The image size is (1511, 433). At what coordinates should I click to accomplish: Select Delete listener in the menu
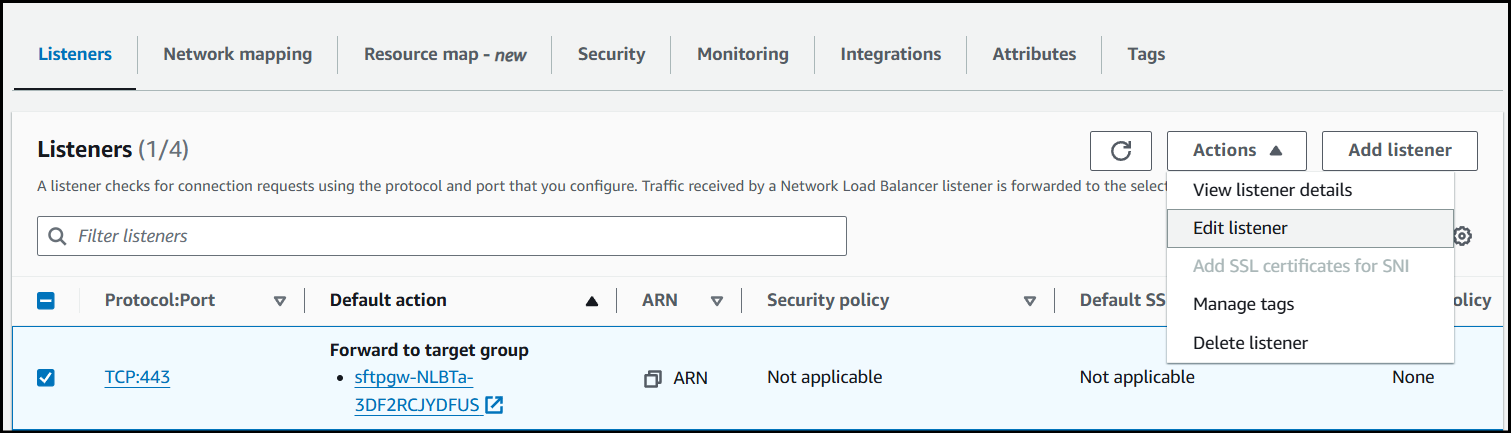(x=1250, y=343)
